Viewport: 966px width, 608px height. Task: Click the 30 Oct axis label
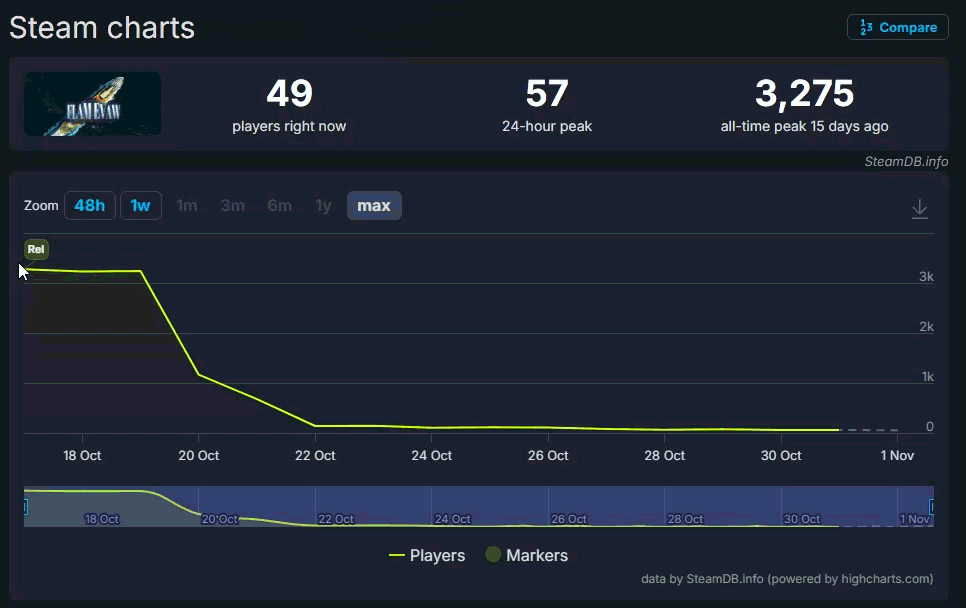click(x=781, y=455)
